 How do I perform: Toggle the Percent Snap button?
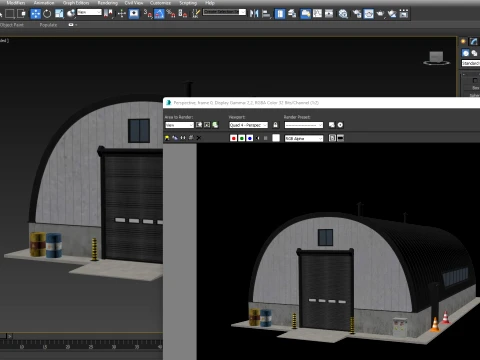point(171,14)
